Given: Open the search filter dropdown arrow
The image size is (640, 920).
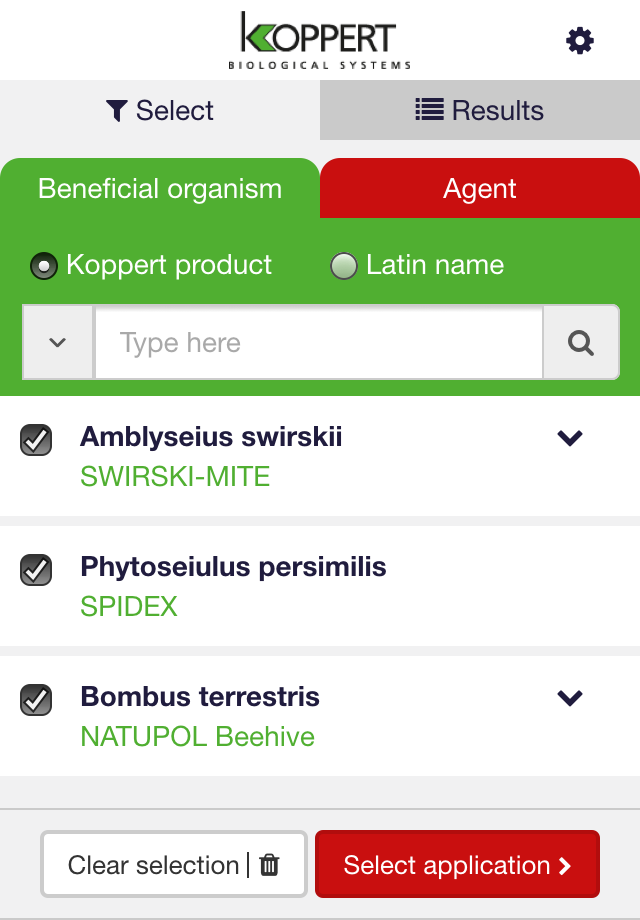Looking at the screenshot, I should point(57,342).
